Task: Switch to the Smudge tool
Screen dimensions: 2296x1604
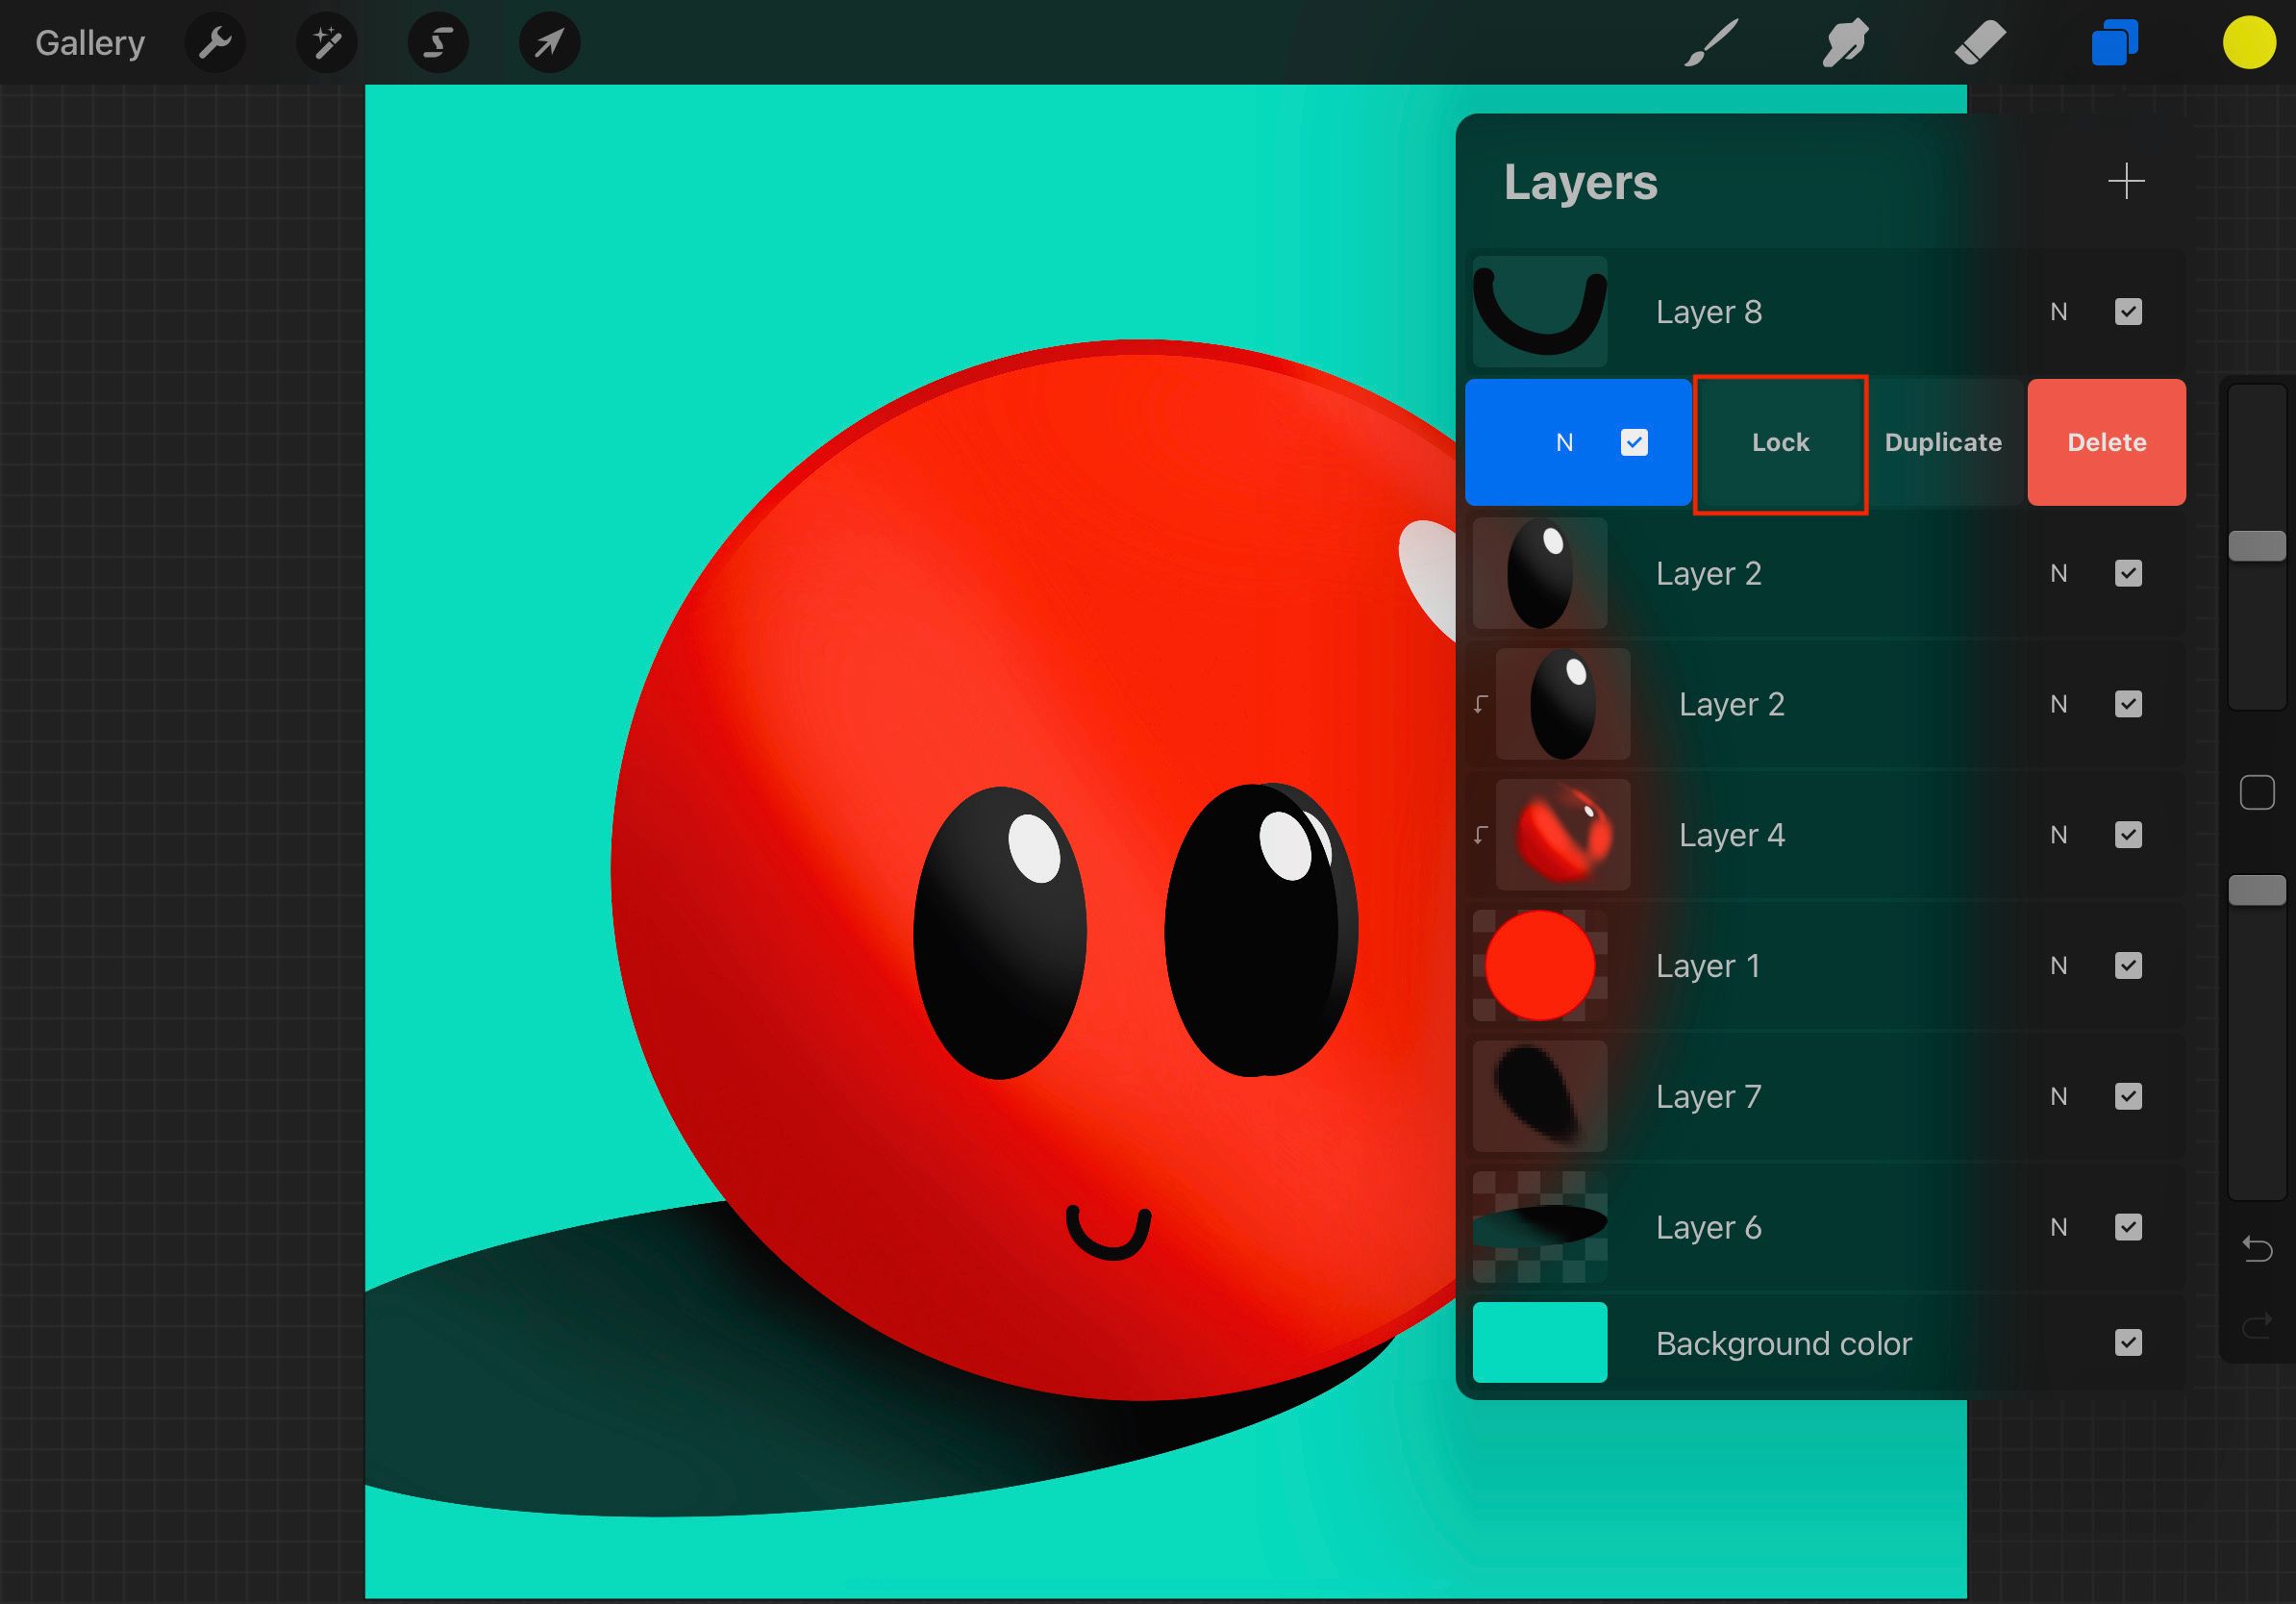Action: (x=1845, y=42)
